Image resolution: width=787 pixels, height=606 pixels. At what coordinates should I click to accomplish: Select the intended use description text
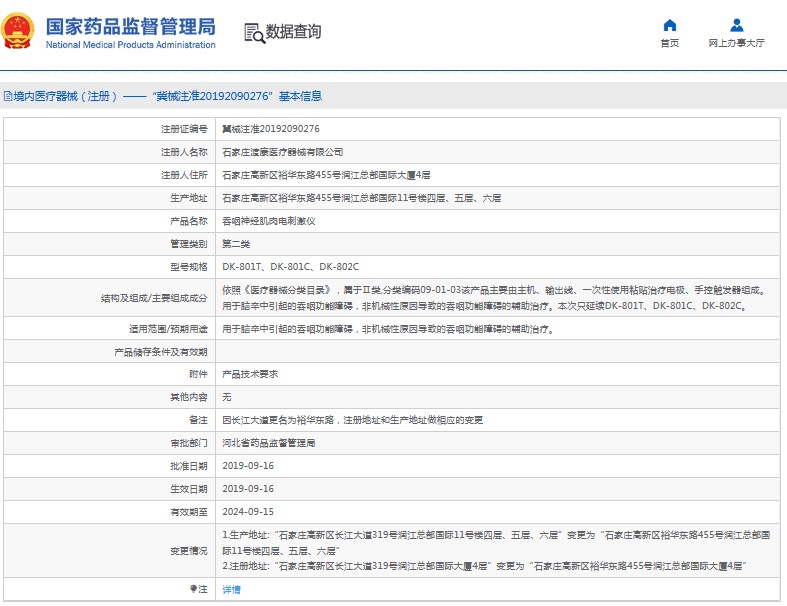click(x=388, y=329)
